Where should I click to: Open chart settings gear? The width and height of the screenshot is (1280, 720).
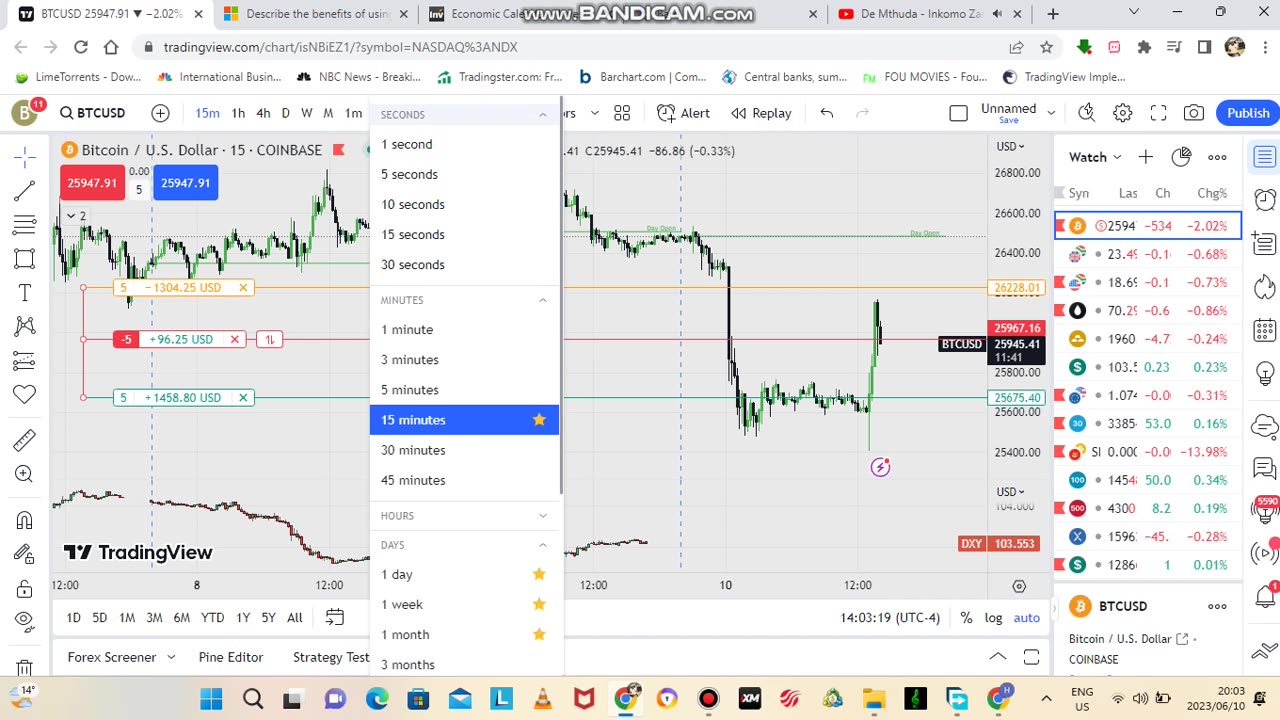[1123, 113]
